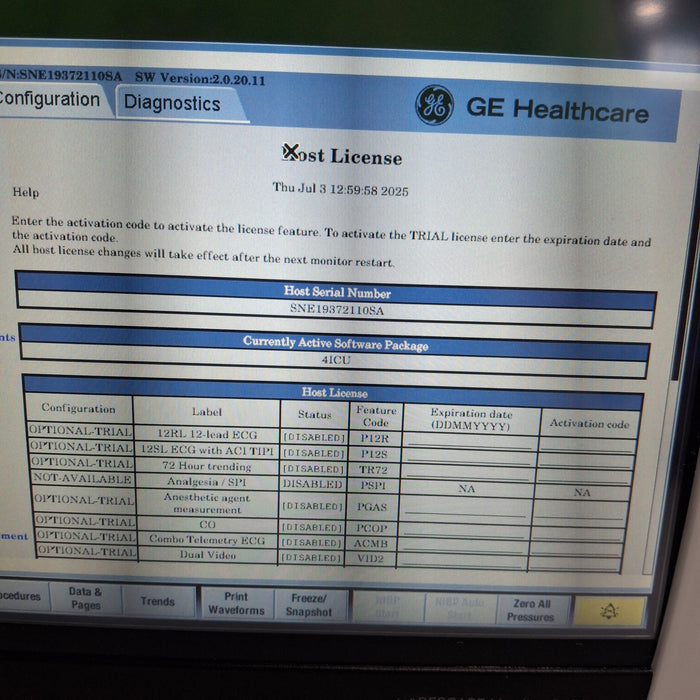Click activation code field for 12SL ECG row

[x=585, y=460]
